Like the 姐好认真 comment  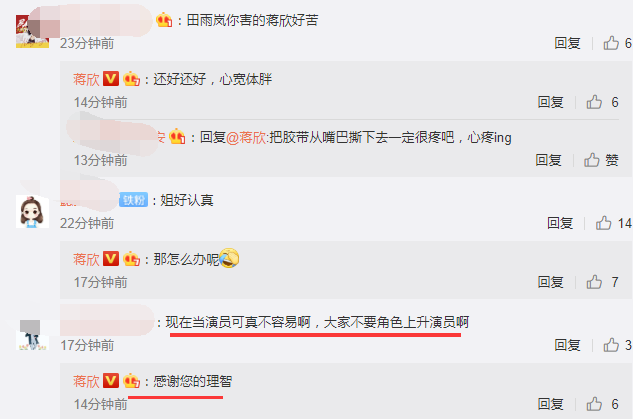pos(604,223)
